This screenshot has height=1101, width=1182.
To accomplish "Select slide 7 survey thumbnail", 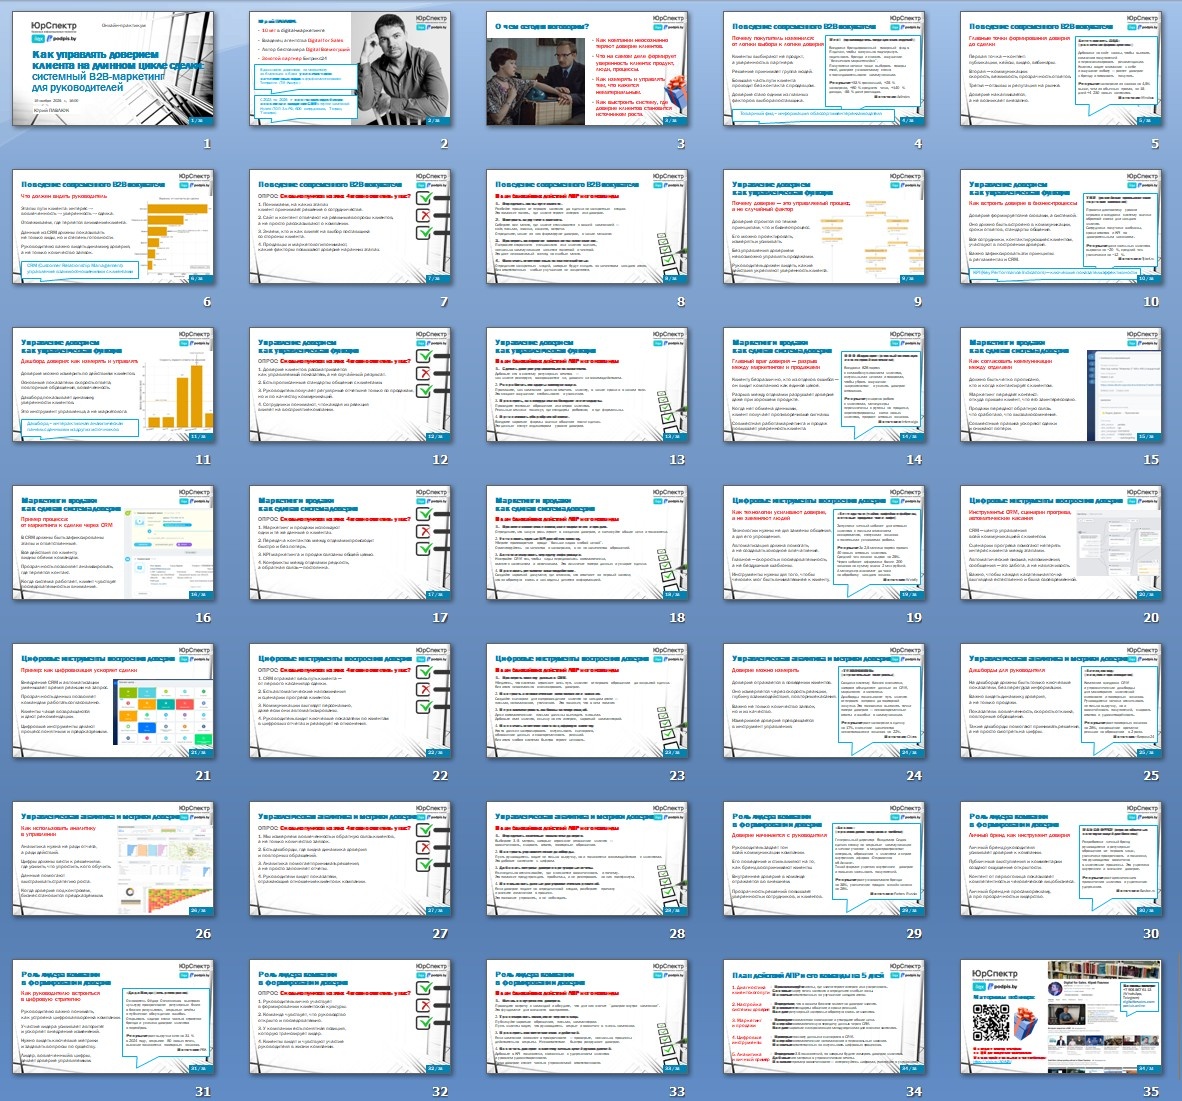I will tap(351, 227).
